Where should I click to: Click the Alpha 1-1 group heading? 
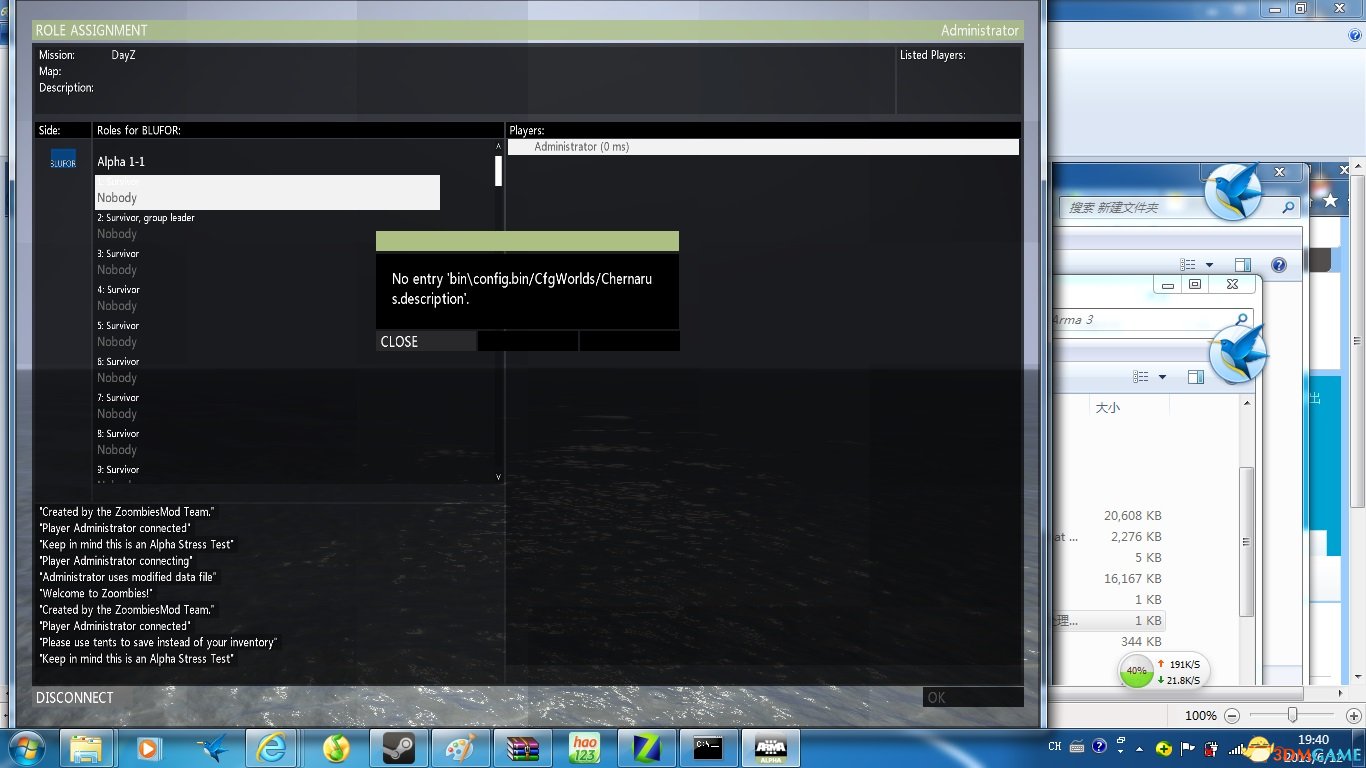coord(121,162)
